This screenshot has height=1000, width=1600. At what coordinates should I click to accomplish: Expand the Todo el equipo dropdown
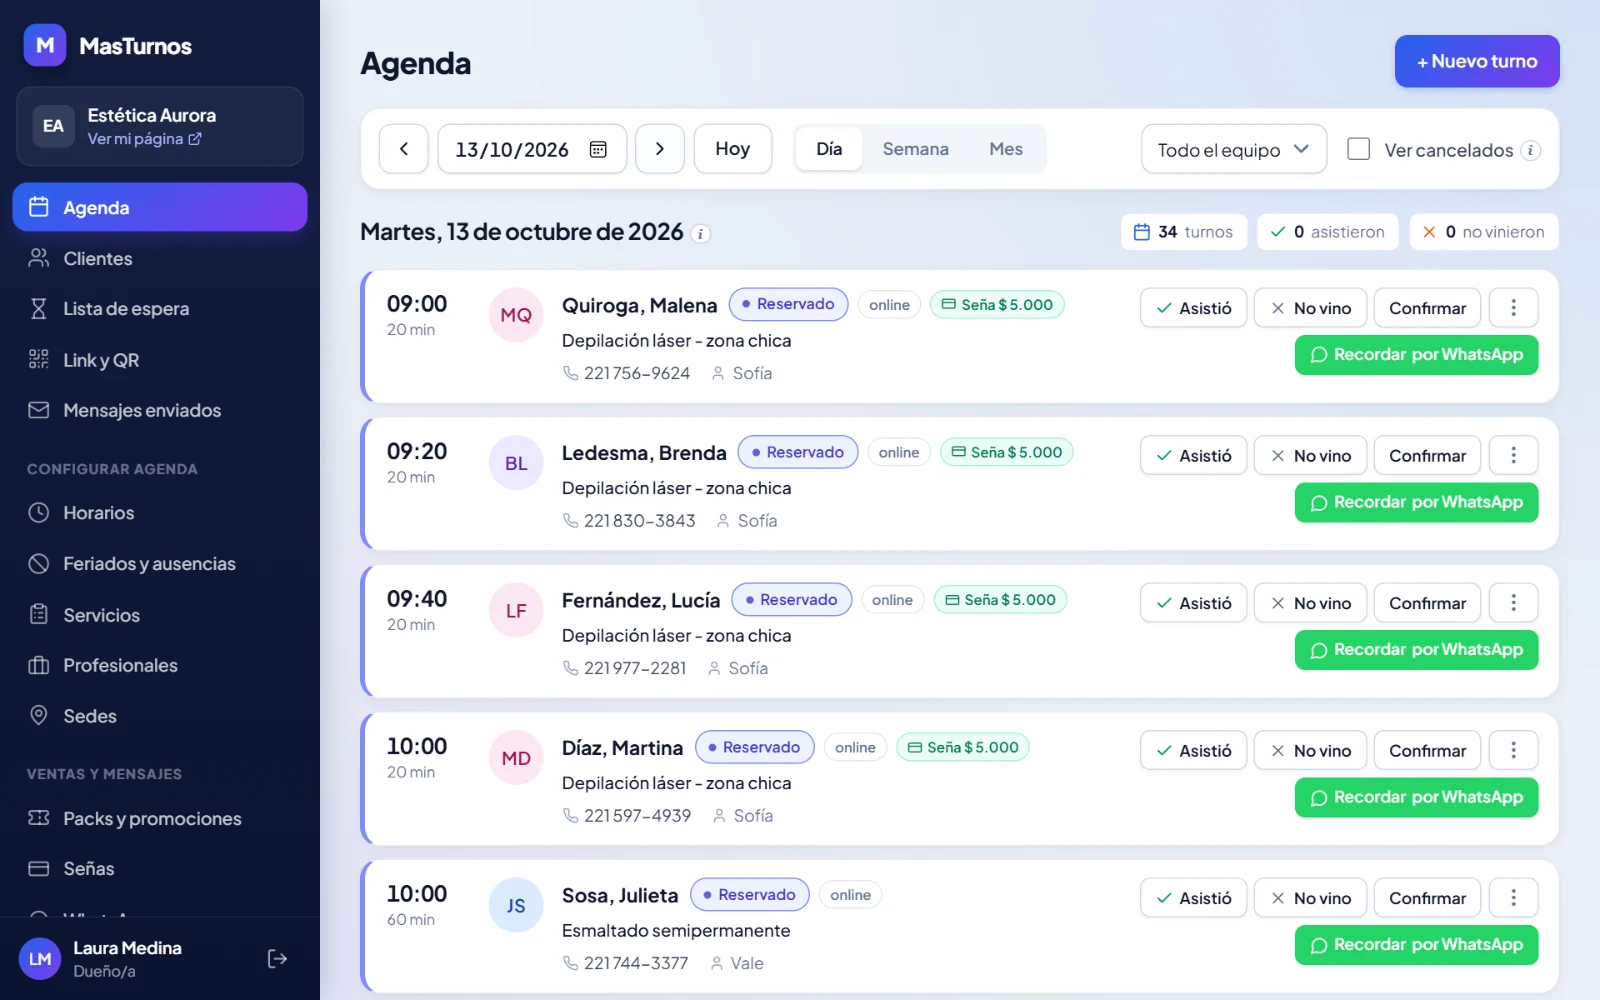[x=1234, y=149]
